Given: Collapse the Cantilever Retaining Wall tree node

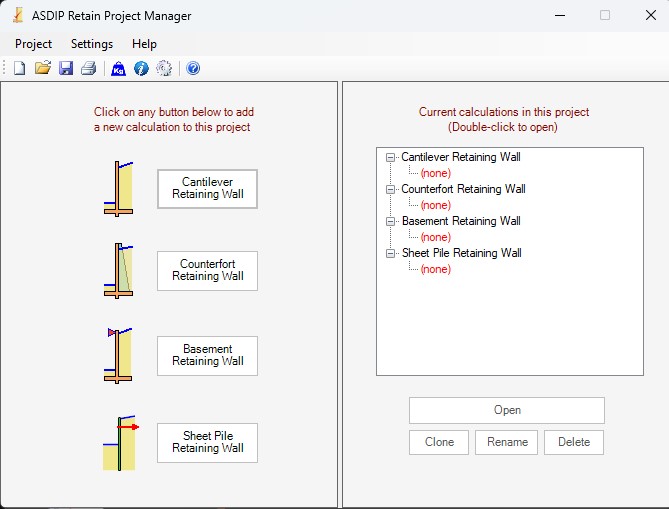Looking at the screenshot, I should tap(390, 157).
